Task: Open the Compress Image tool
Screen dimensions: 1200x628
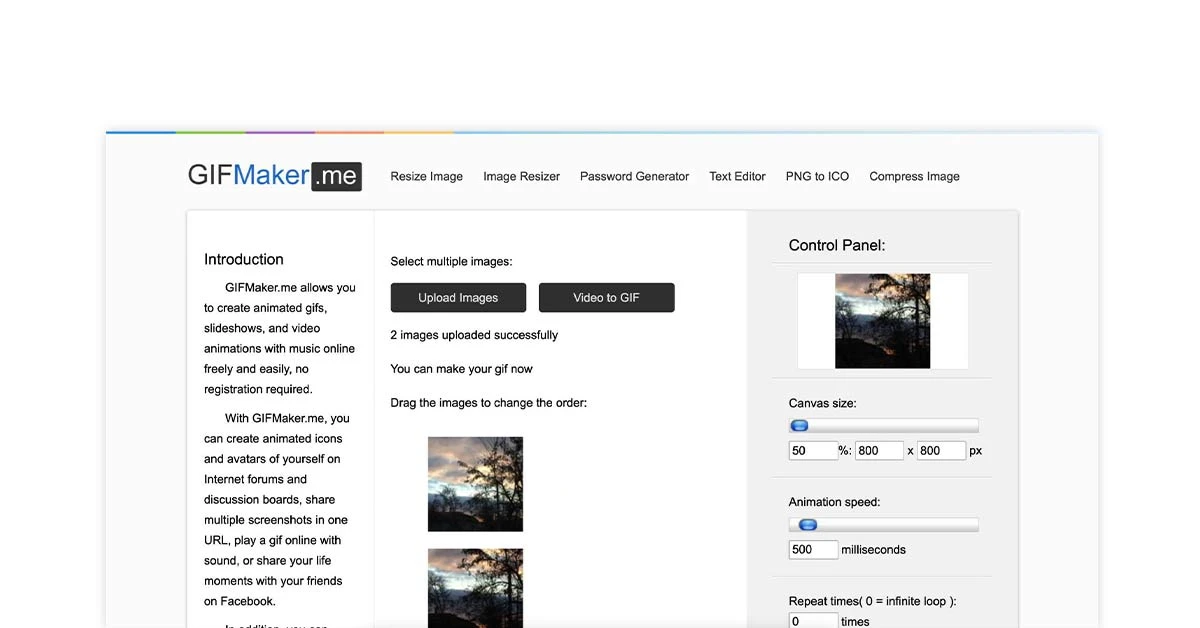Action: pos(913,176)
